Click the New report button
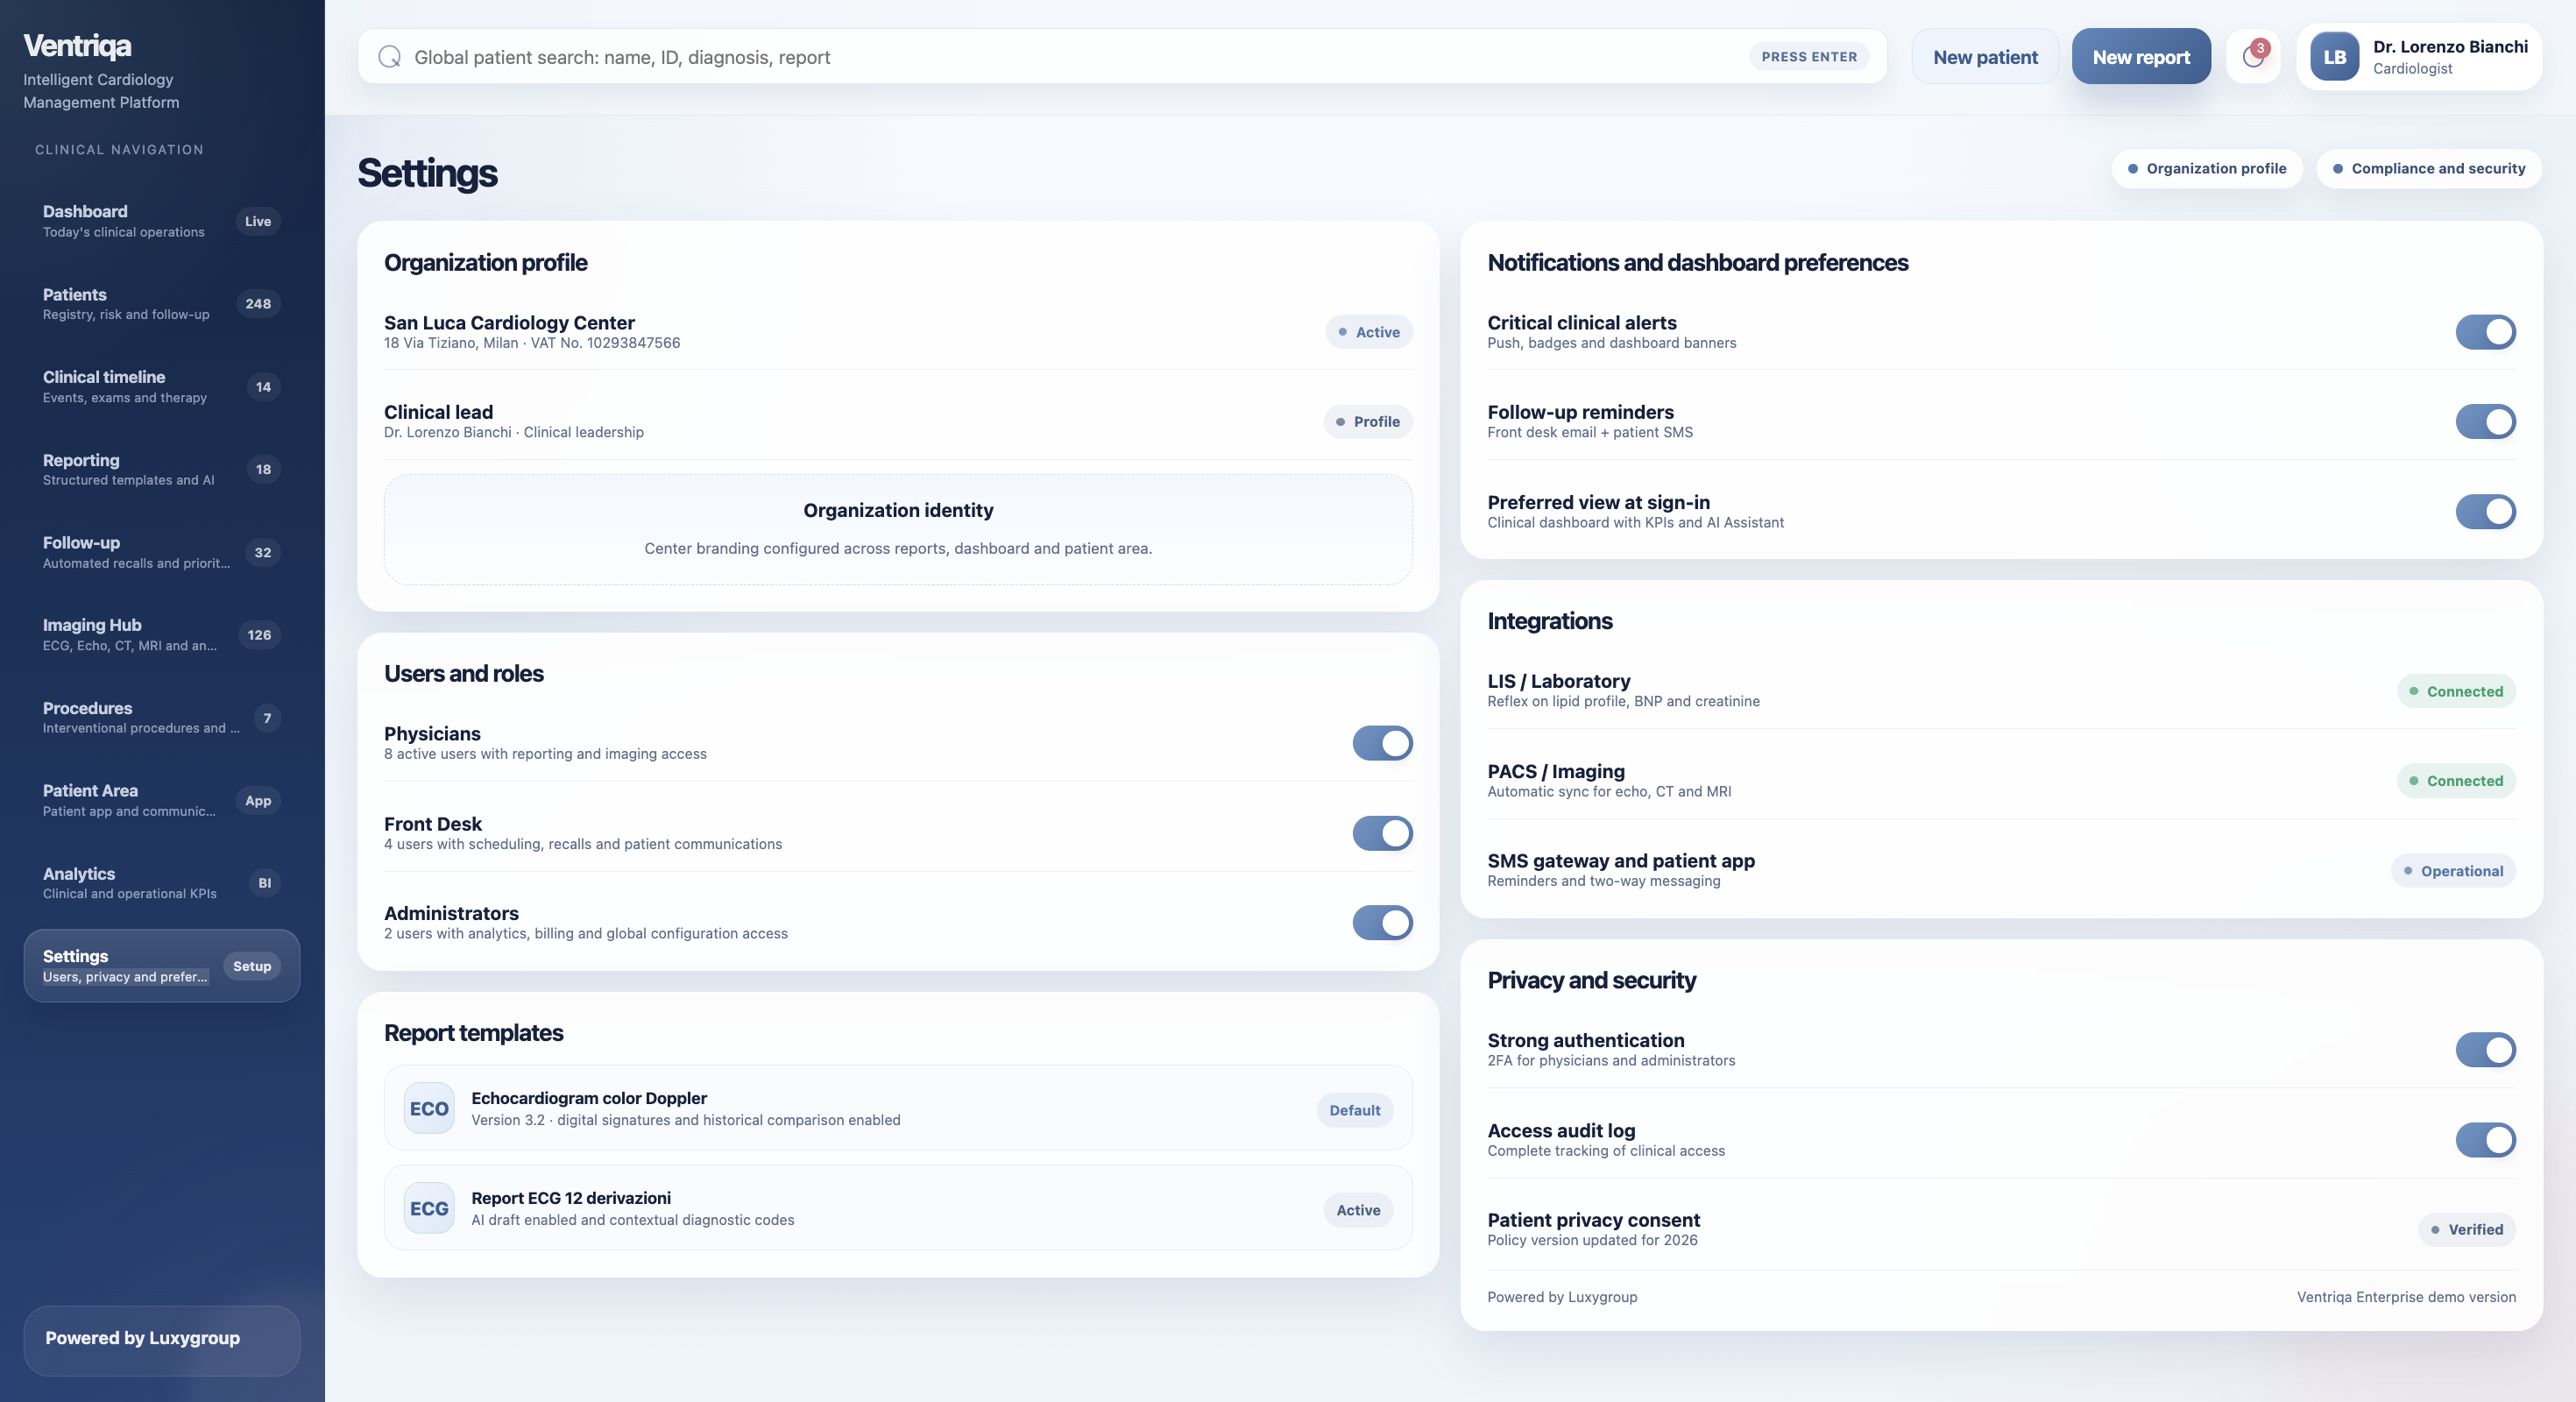 2141,57
